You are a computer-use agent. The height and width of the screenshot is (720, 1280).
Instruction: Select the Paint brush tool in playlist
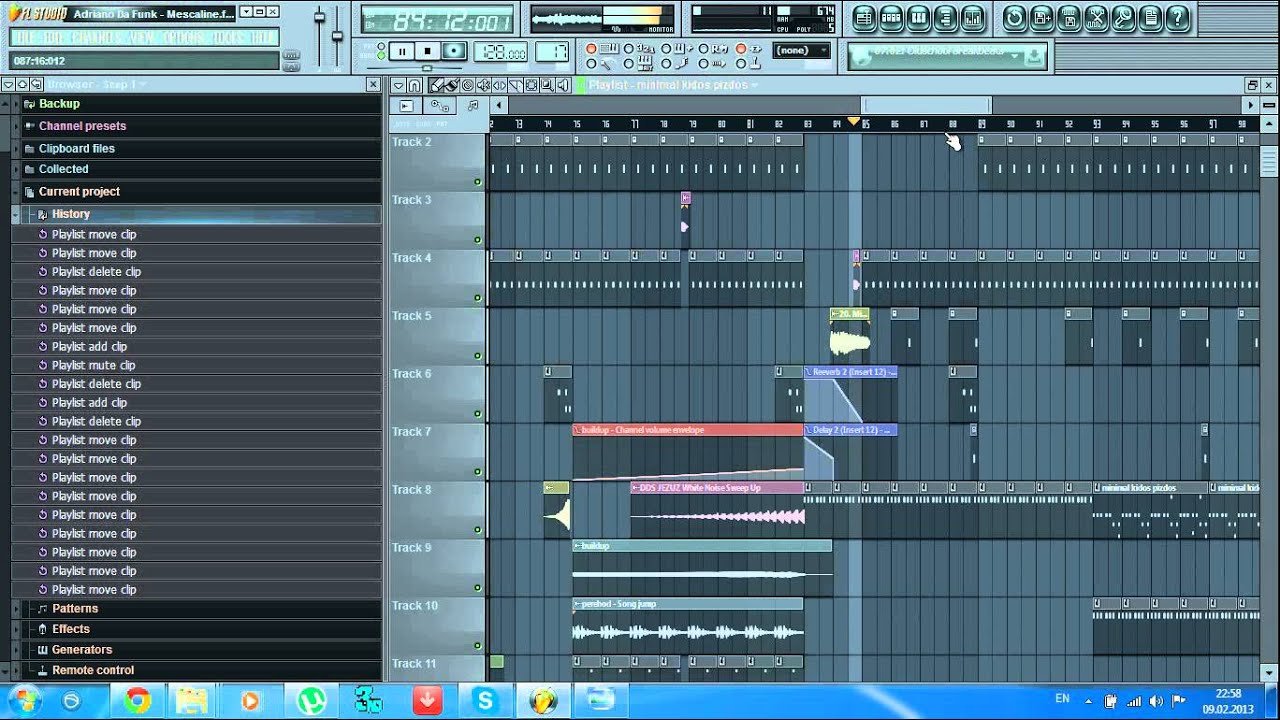(452, 85)
